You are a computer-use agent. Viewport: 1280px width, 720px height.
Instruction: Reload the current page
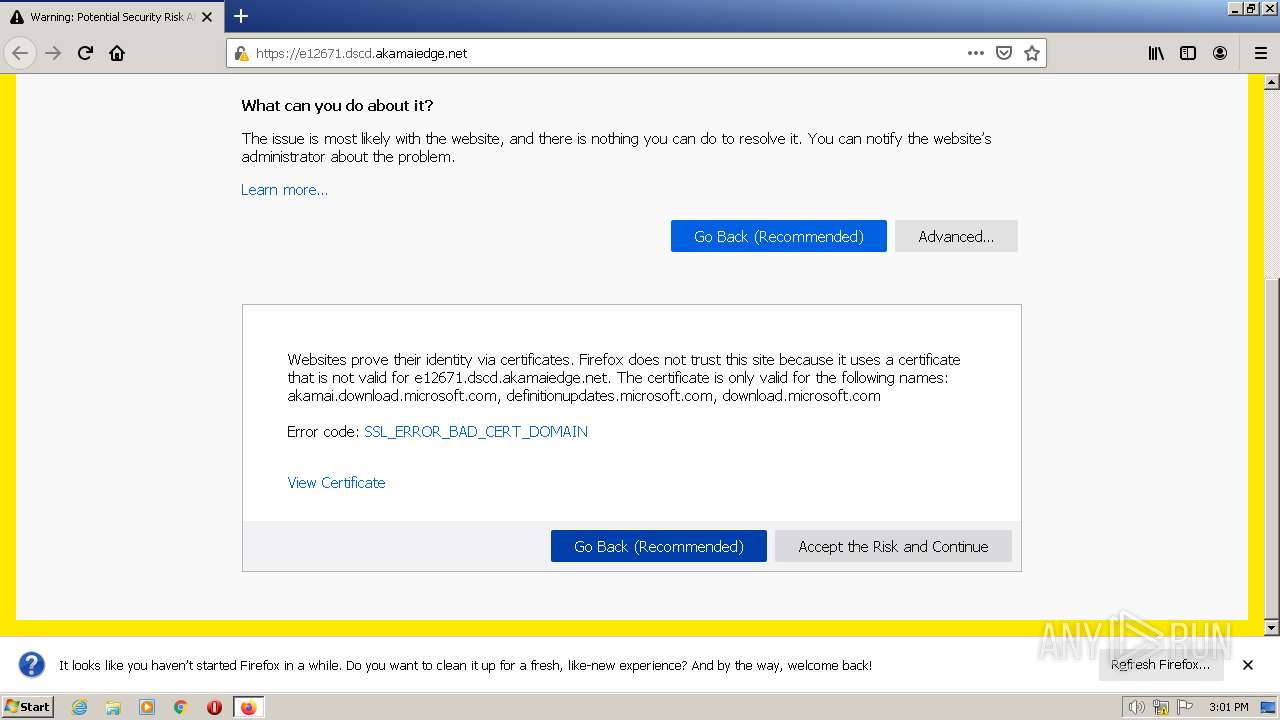(x=85, y=53)
